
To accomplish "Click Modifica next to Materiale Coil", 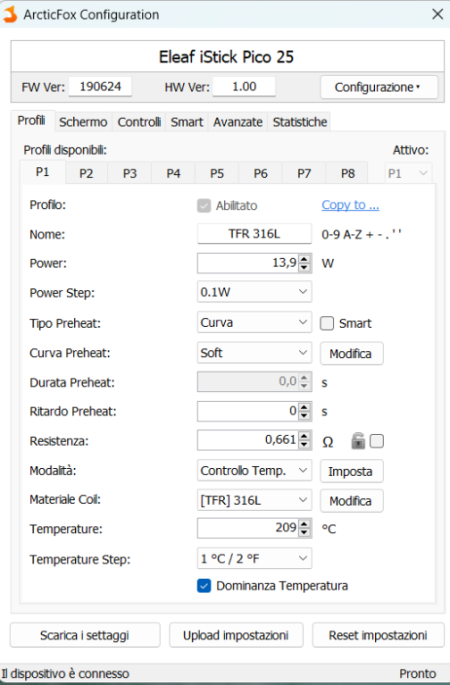I will pyautogui.click(x=352, y=501).
